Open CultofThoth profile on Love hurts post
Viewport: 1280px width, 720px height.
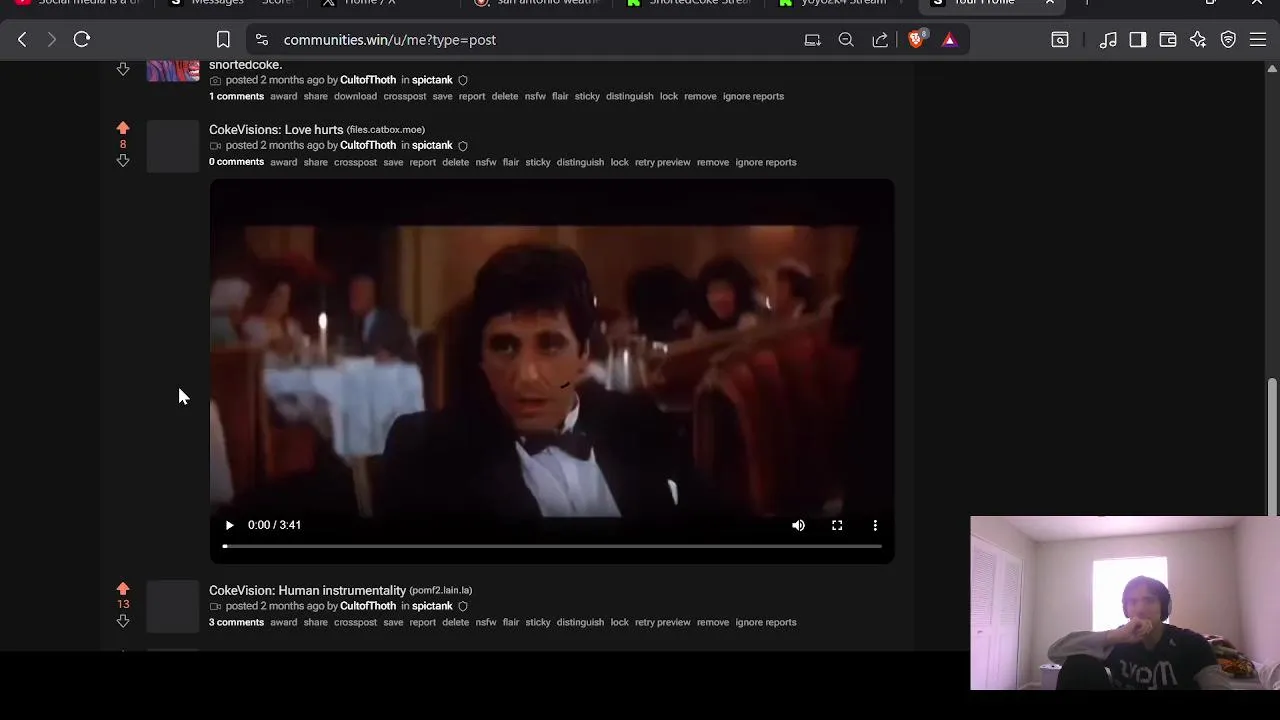[x=368, y=145]
